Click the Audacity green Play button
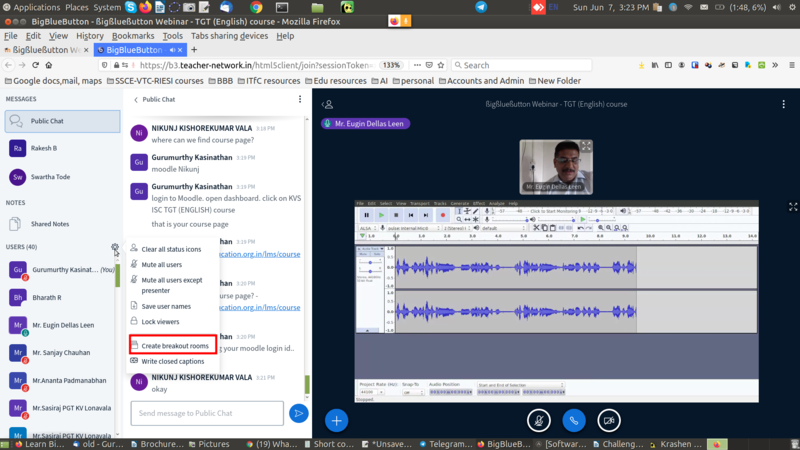 coord(381,215)
